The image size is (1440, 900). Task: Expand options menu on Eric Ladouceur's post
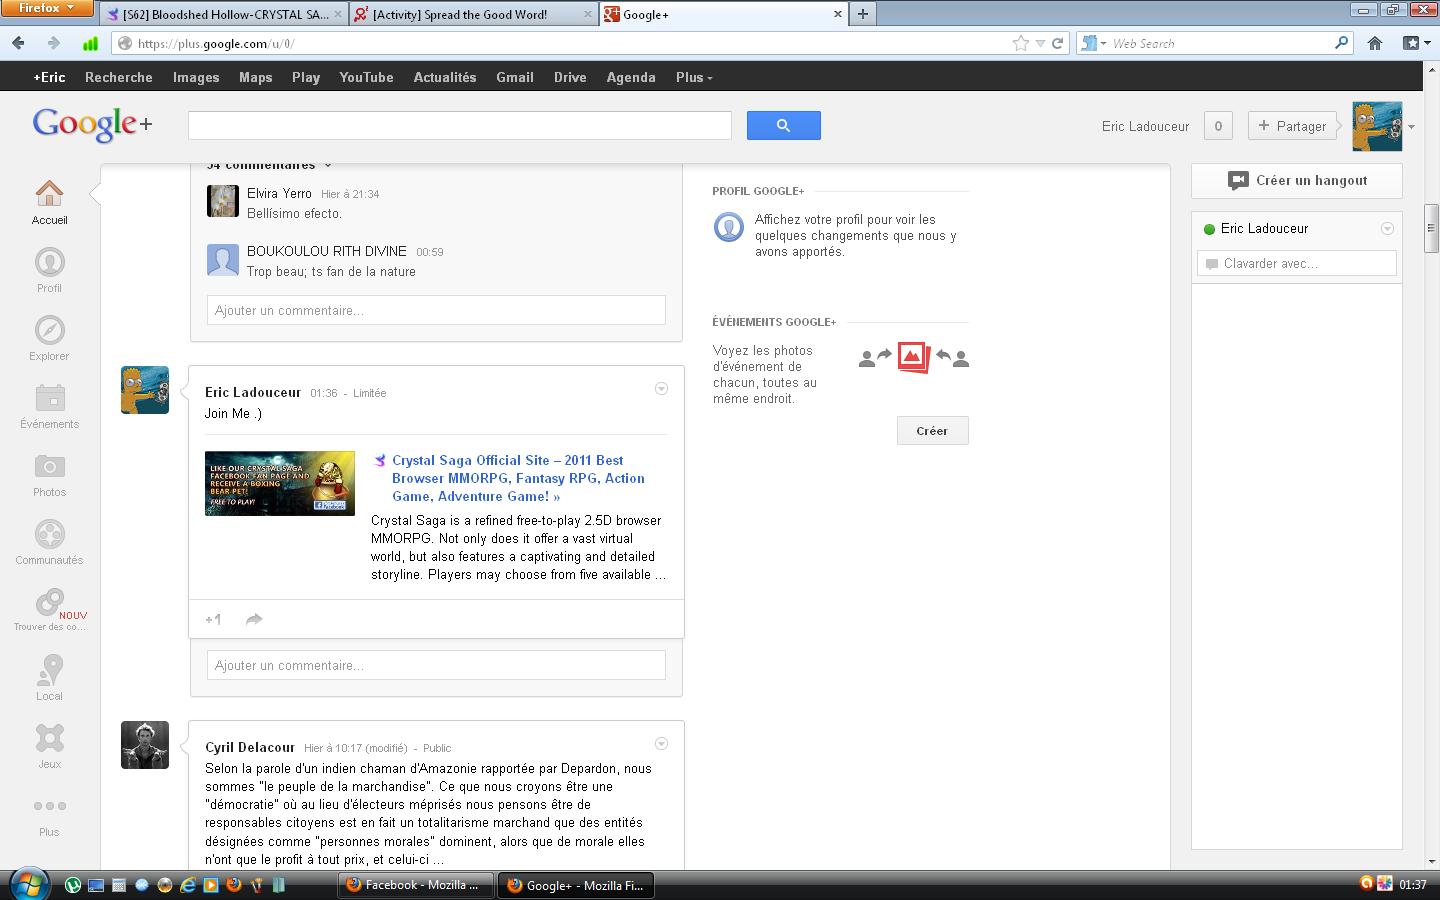[x=661, y=389]
